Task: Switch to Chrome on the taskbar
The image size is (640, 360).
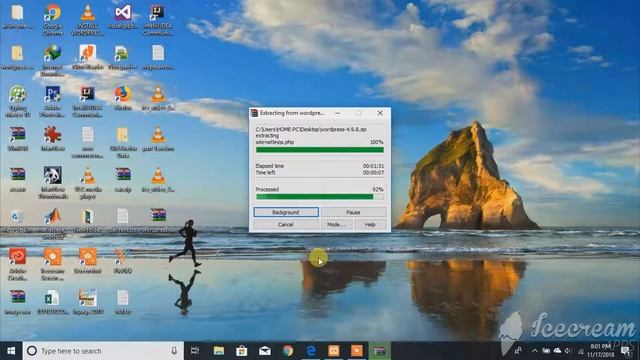Action: [x=288, y=351]
